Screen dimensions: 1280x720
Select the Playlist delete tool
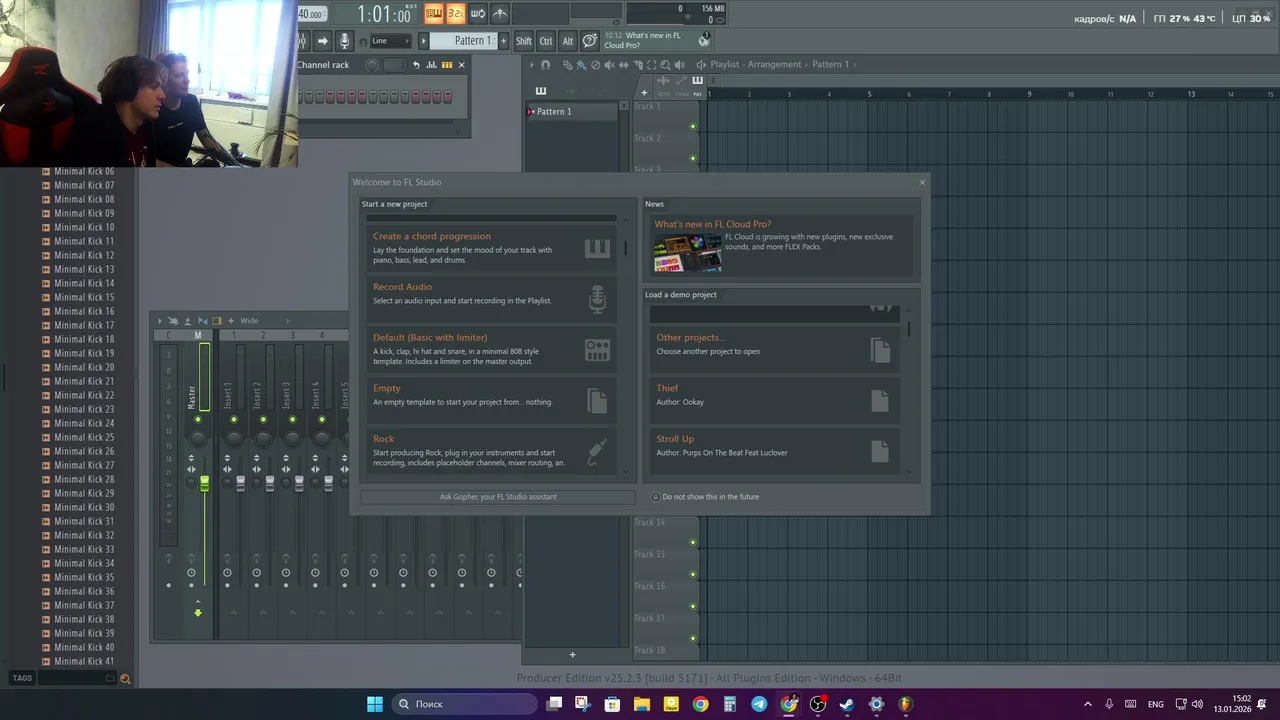(595, 65)
